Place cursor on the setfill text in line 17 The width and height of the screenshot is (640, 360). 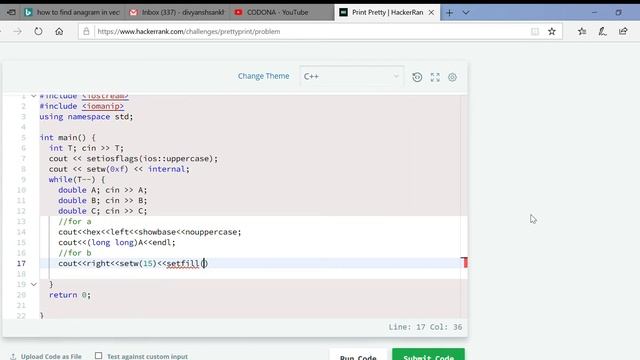(x=182, y=264)
